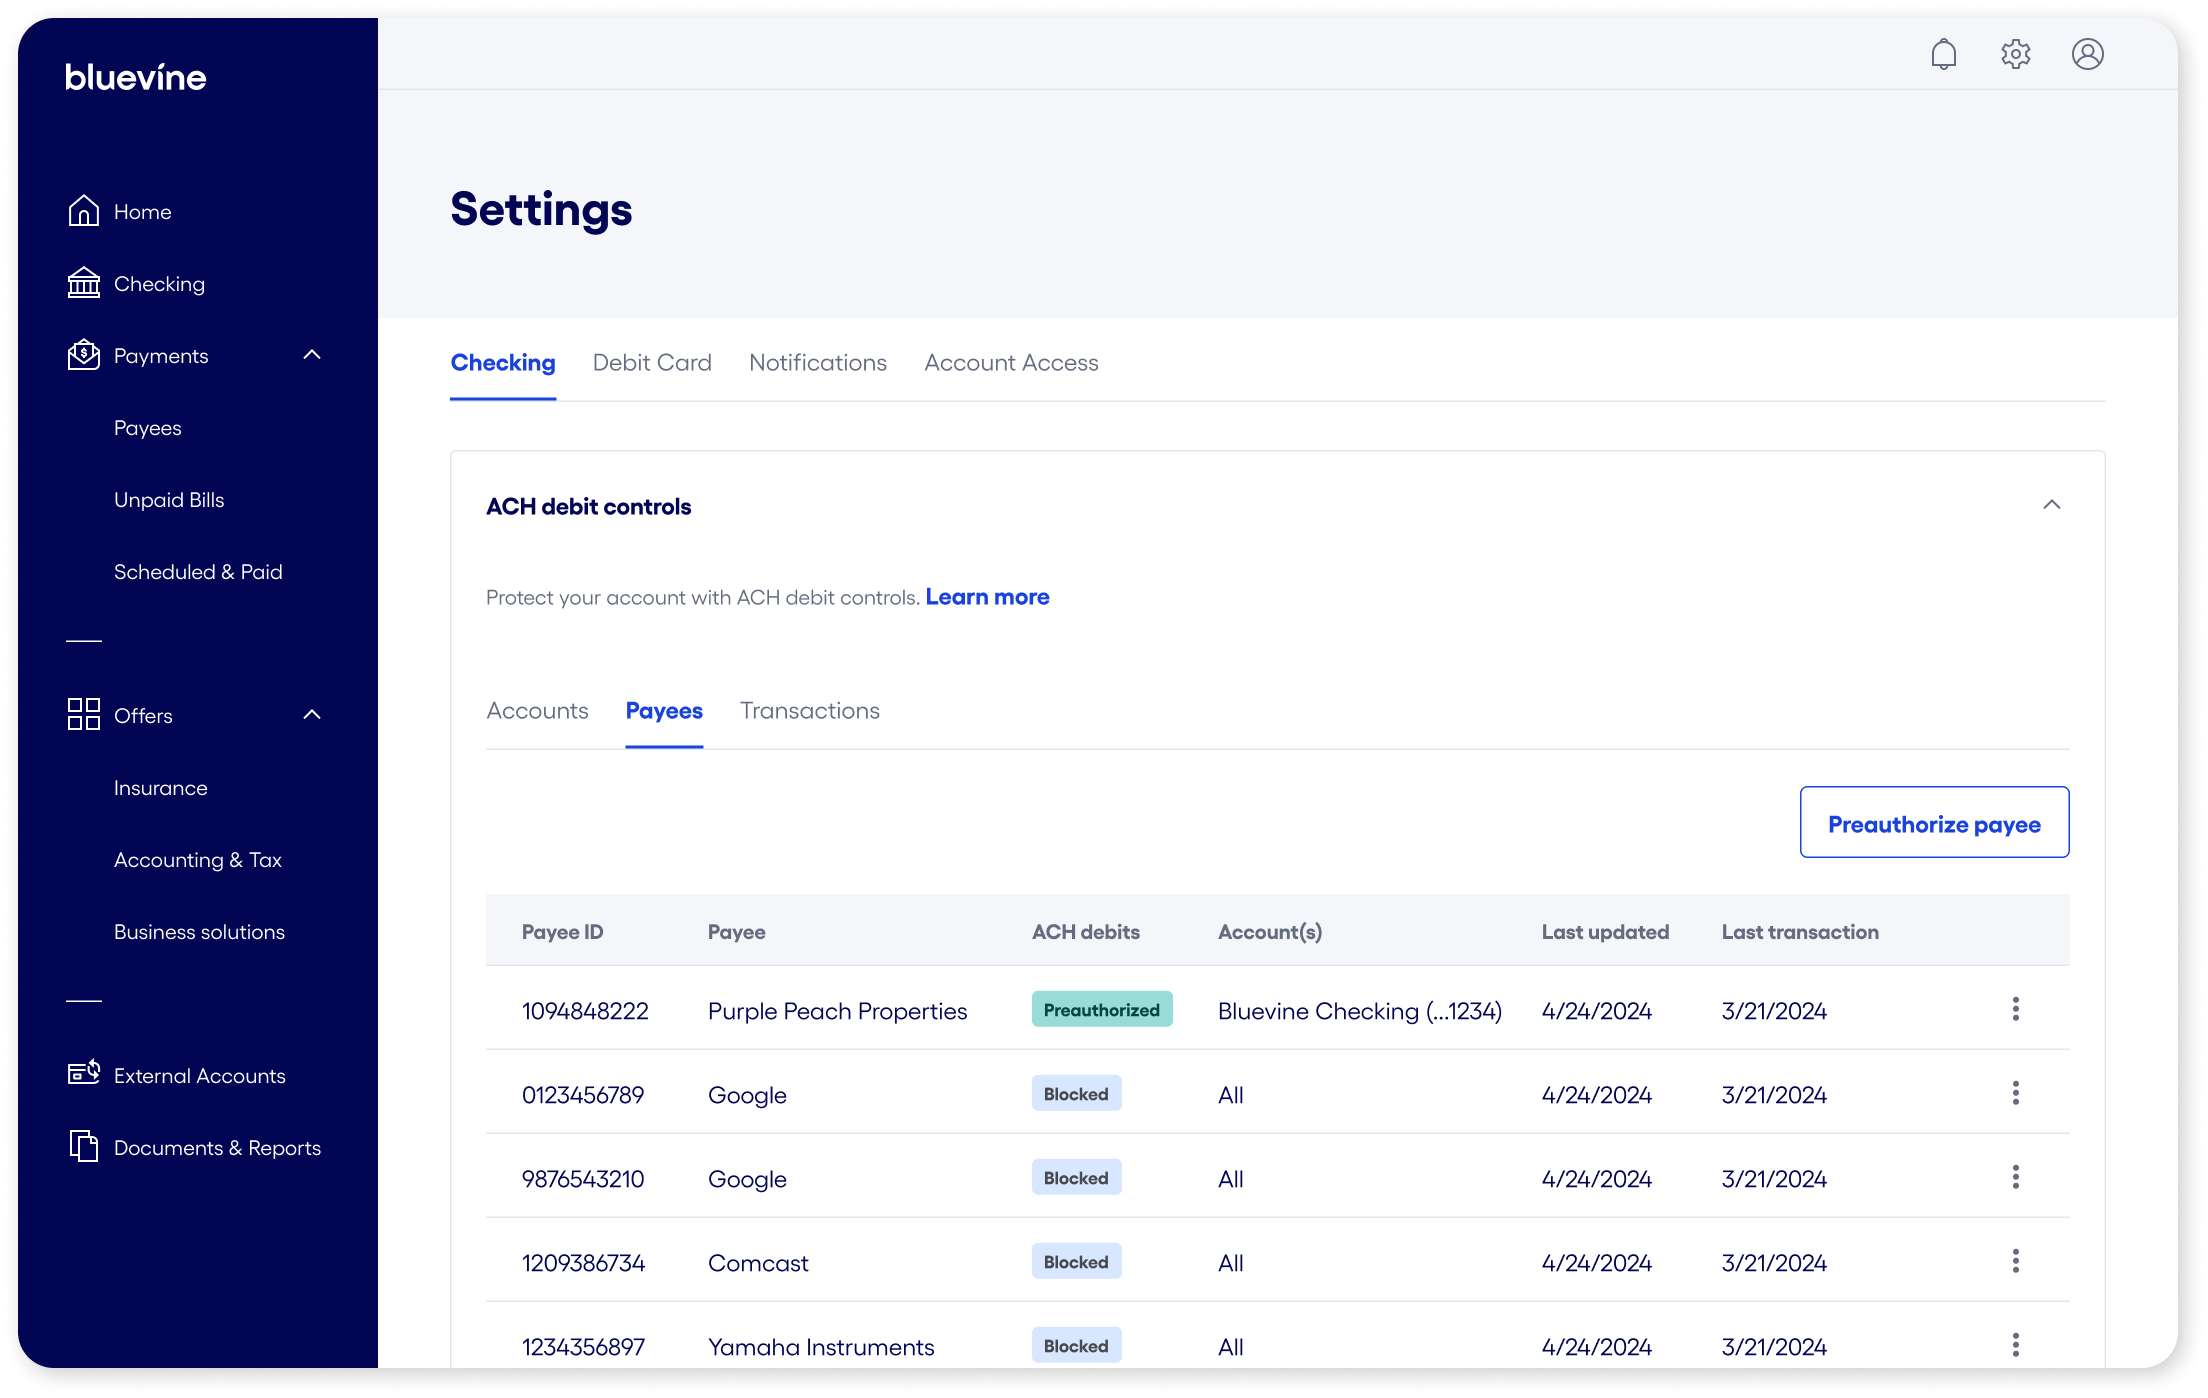Switch to the Notifications tab

click(x=818, y=363)
